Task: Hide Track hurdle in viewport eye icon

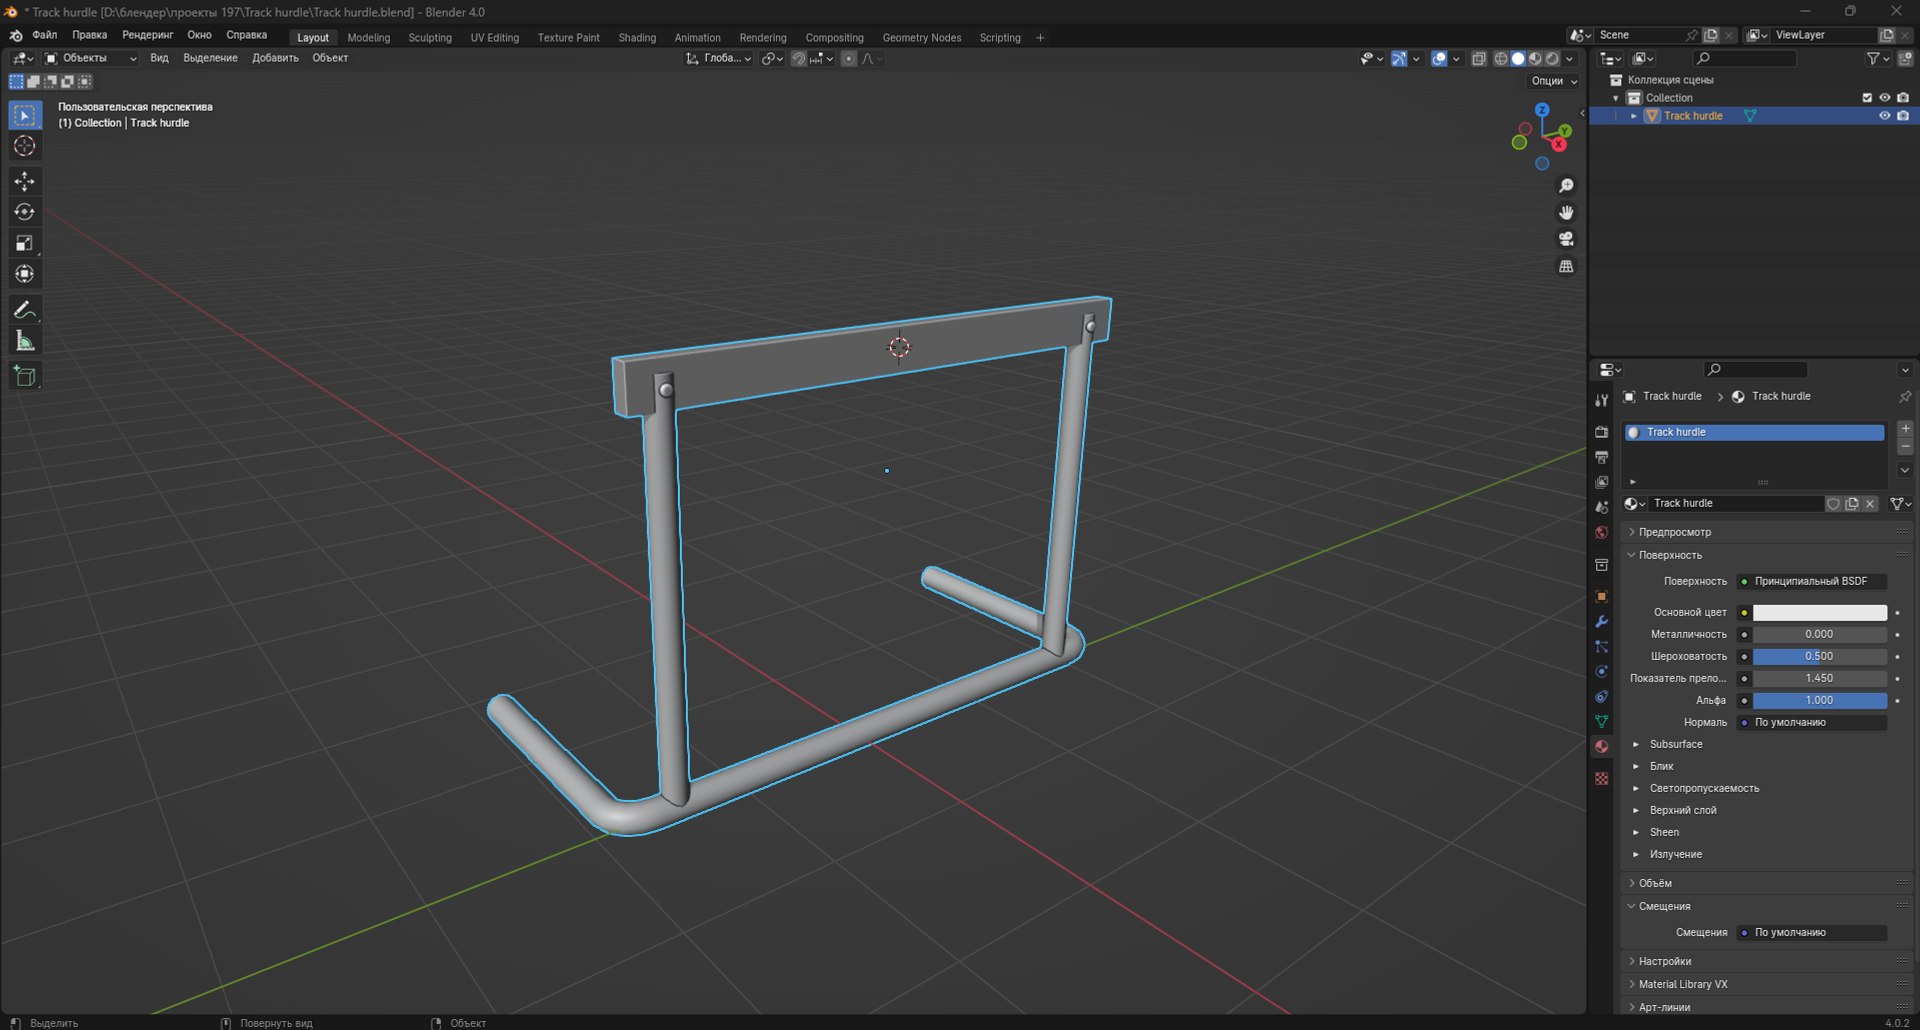Action: [1884, 116]
